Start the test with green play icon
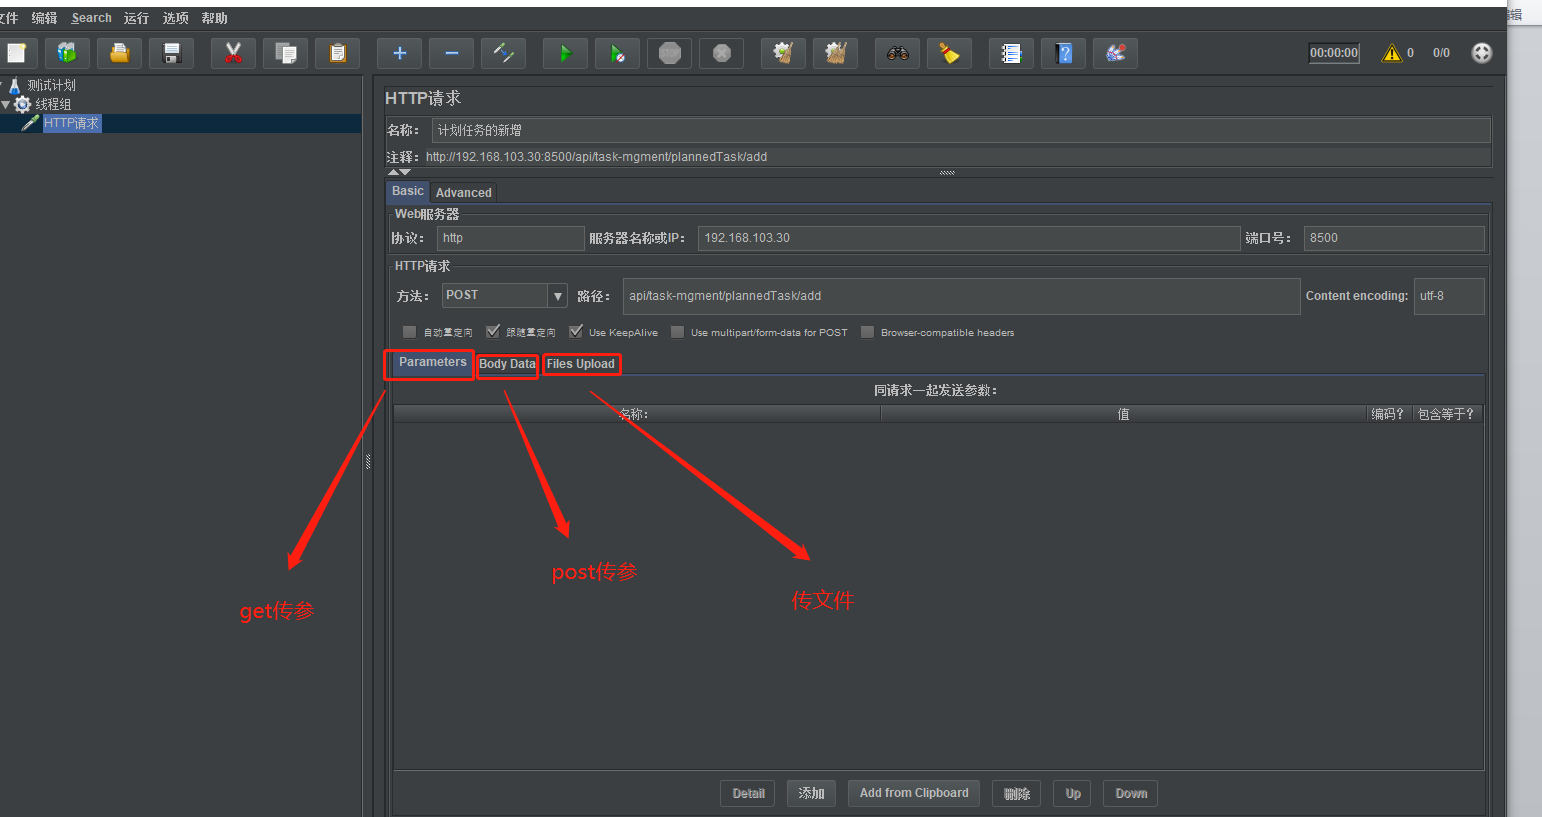The width and height of the screenshot is (1542, 817). 565,53
